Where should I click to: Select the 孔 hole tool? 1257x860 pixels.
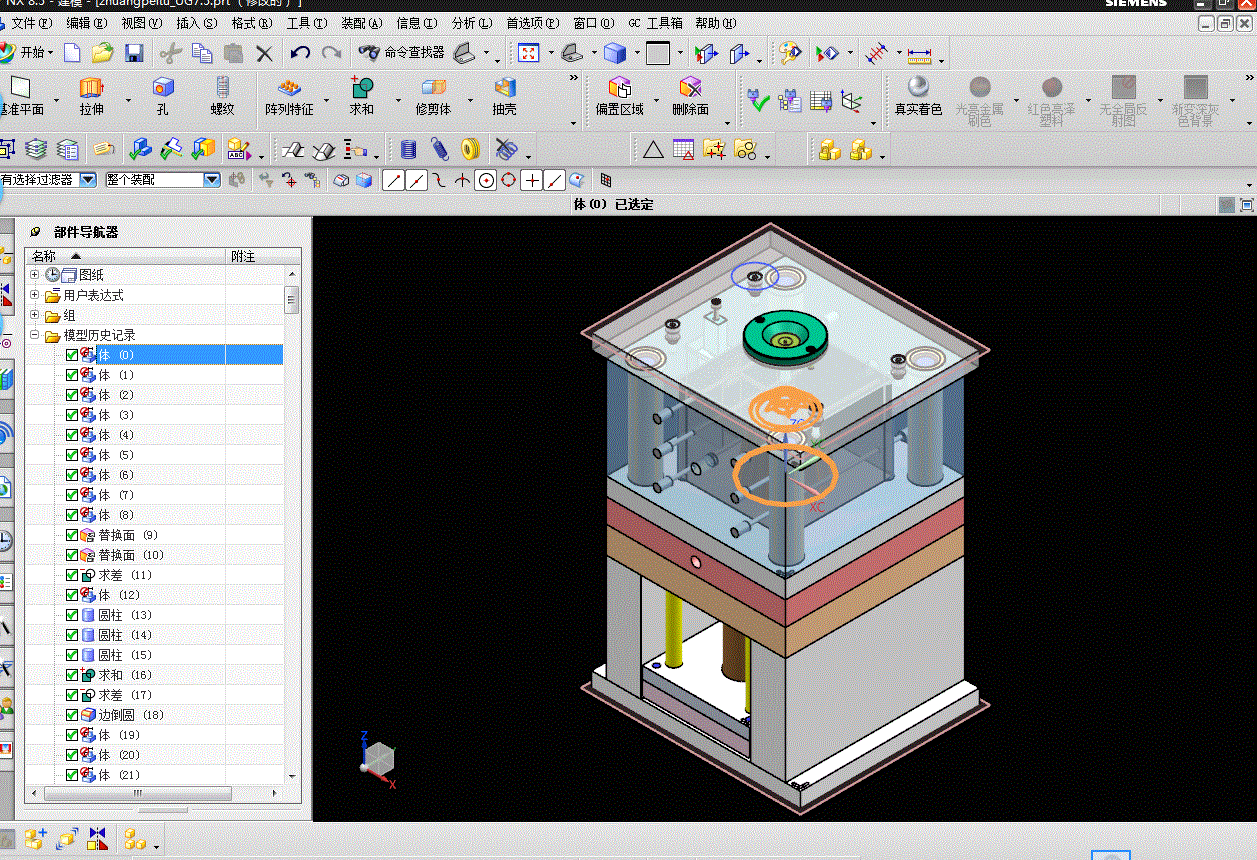click(x=162, y=96)
